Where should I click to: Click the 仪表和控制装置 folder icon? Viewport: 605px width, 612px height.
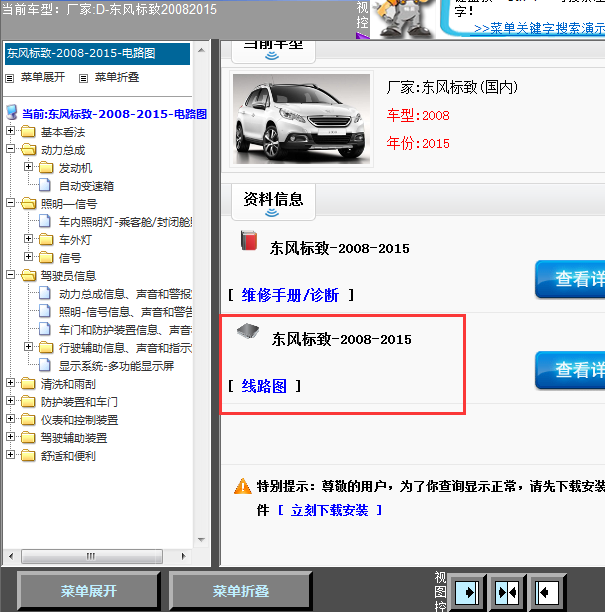(28, 420)
